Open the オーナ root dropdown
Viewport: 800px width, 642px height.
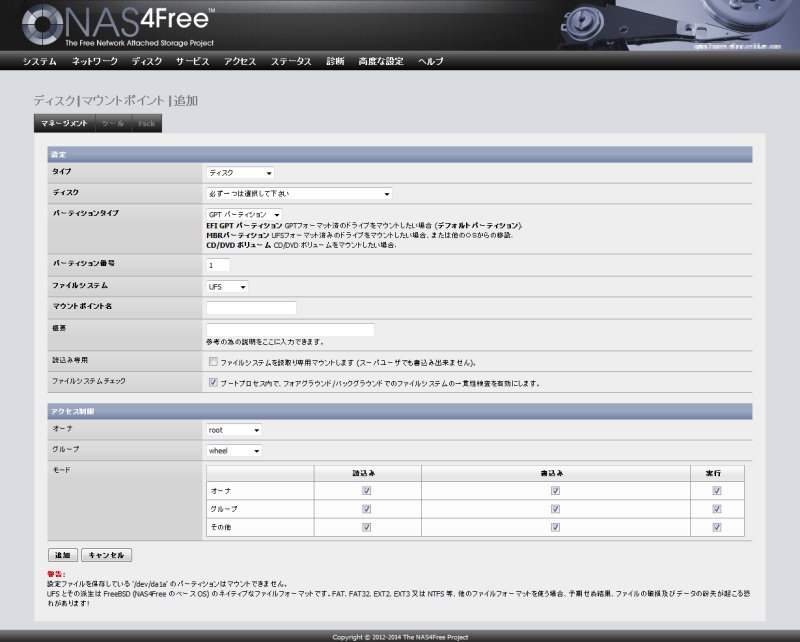[234, 430]
